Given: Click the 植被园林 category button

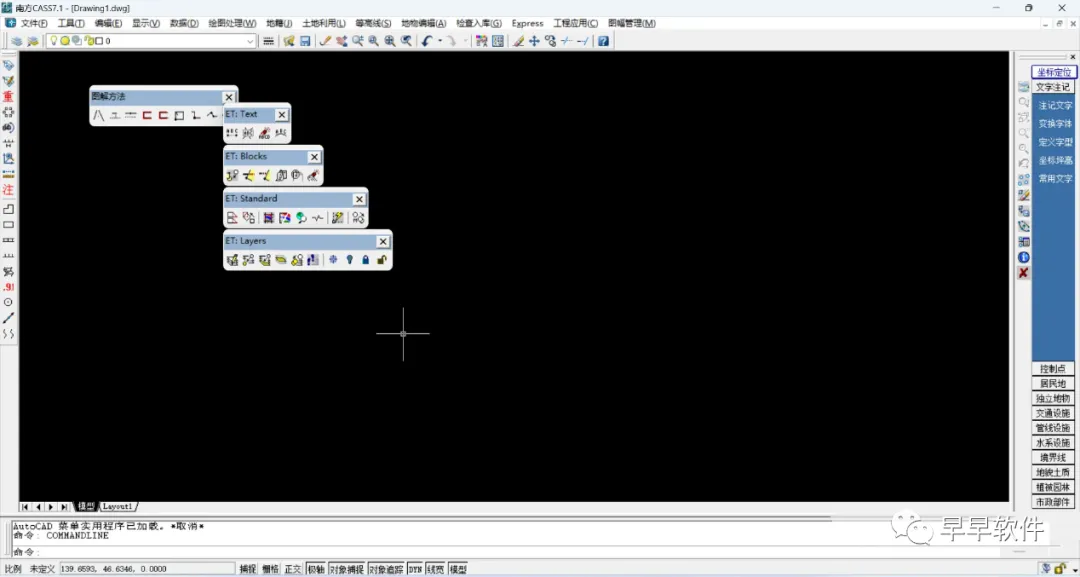Looking at the screenshot, I should (x=1053, y=487).
